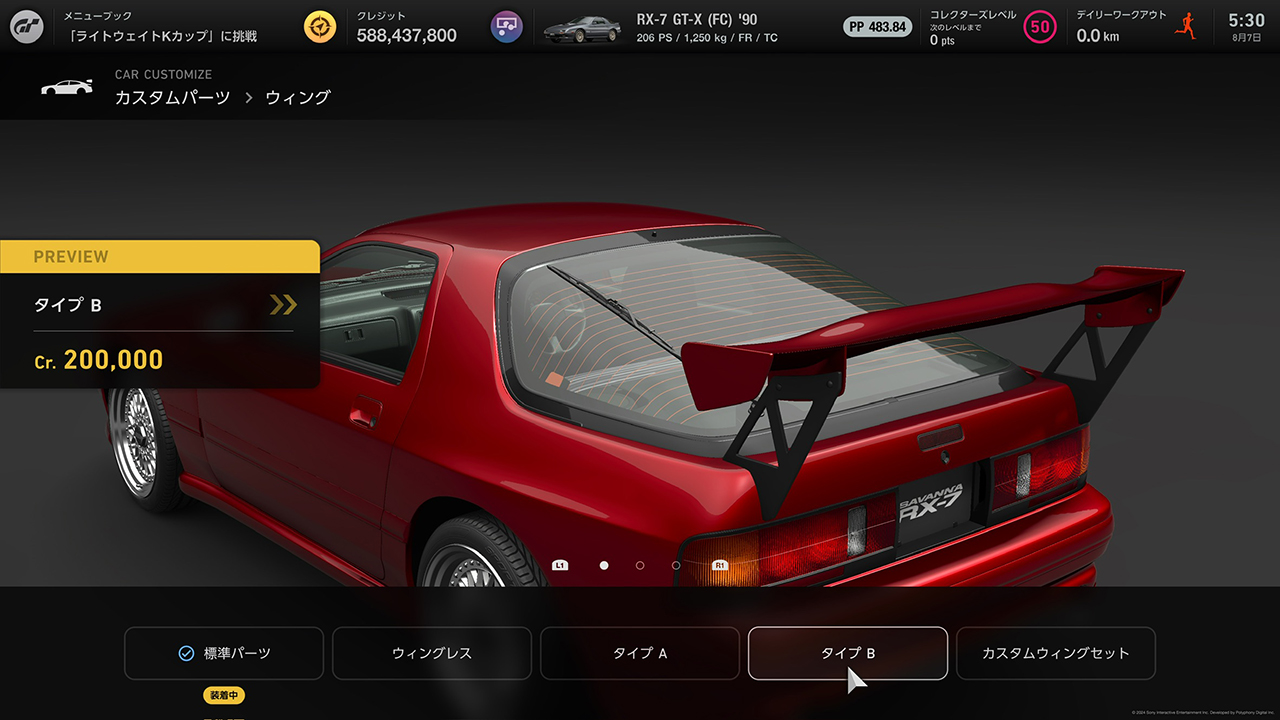Image resolution: width=1280 pixels, height=720 pixels.
Task: Click the PREVIEW yellow header
Action: (x=160, y=256)
